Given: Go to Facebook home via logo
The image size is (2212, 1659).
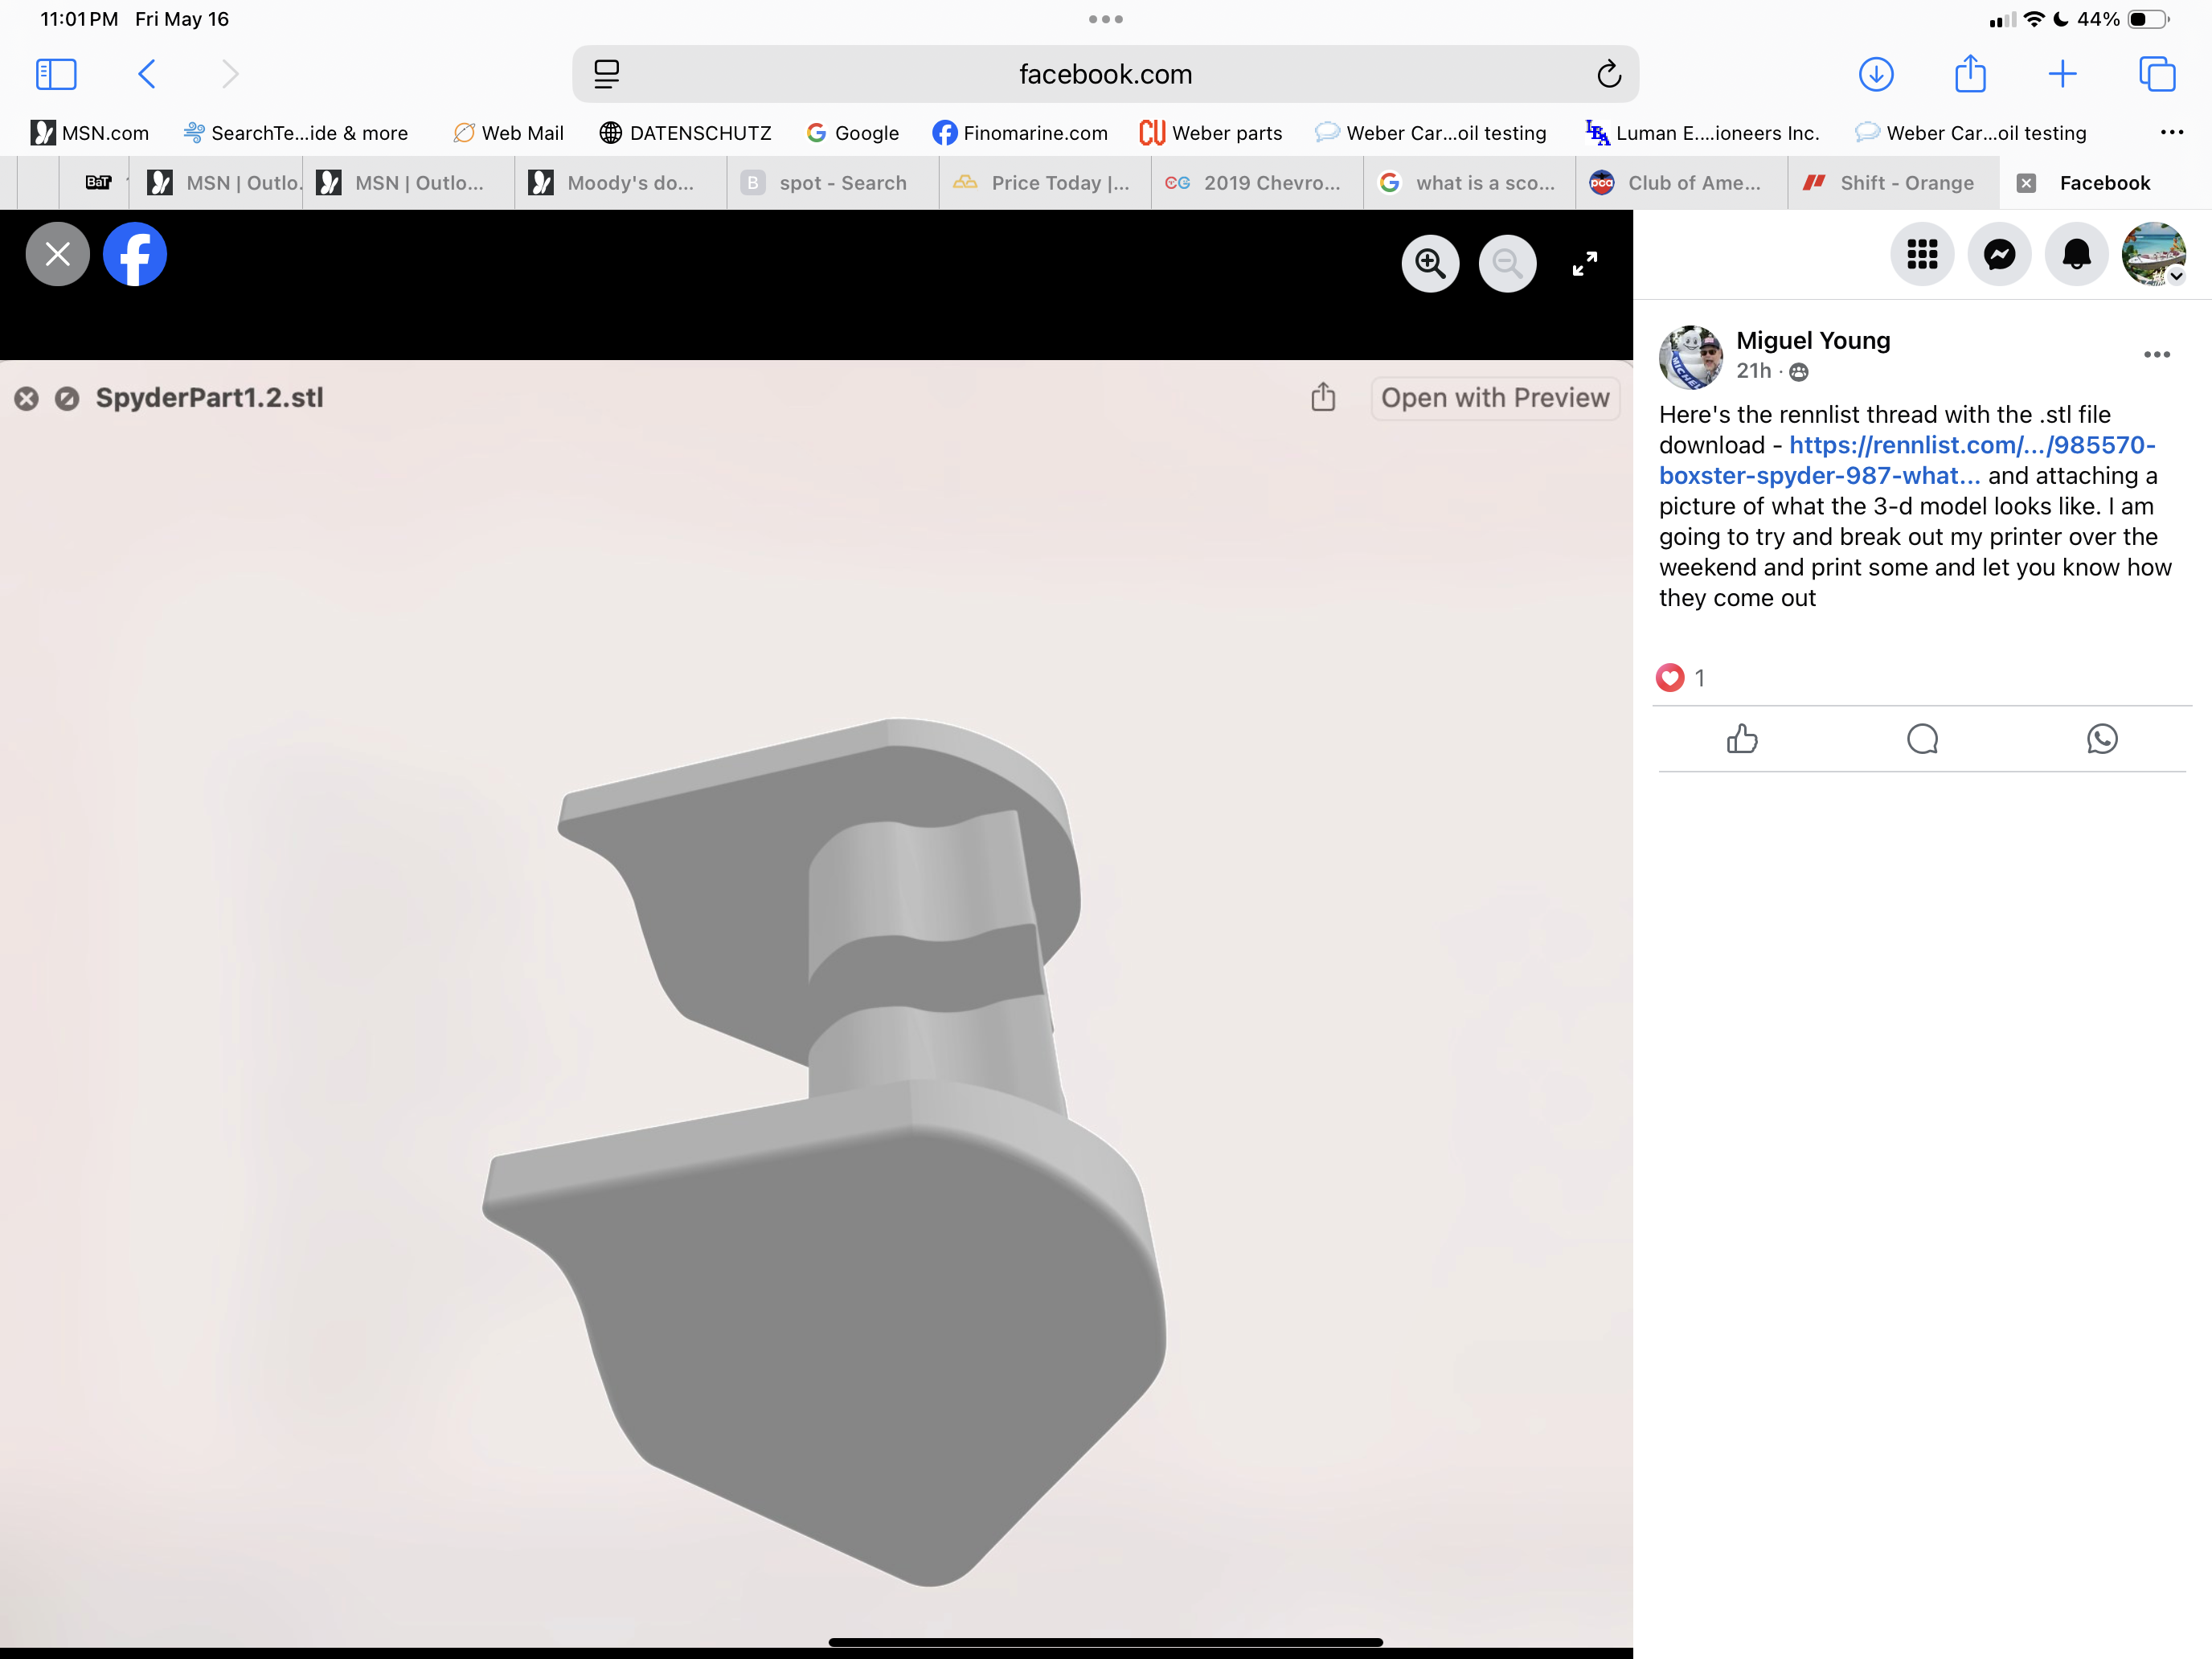Looking at the screenshot, I should point(135,254).
